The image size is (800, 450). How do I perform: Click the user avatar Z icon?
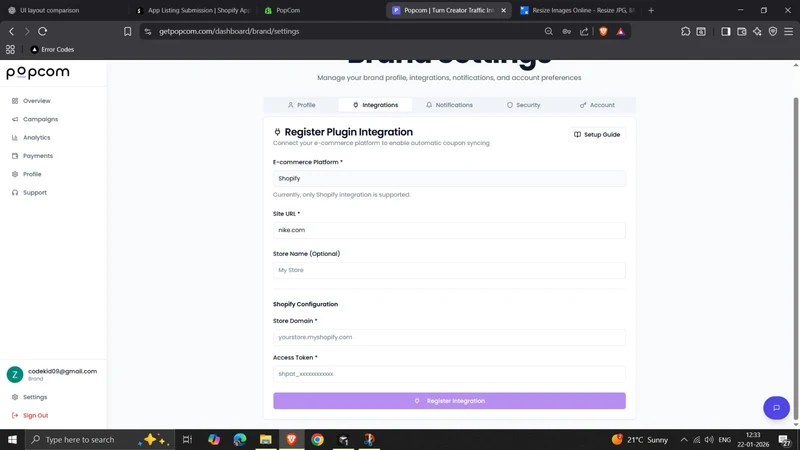click(15, 374)
